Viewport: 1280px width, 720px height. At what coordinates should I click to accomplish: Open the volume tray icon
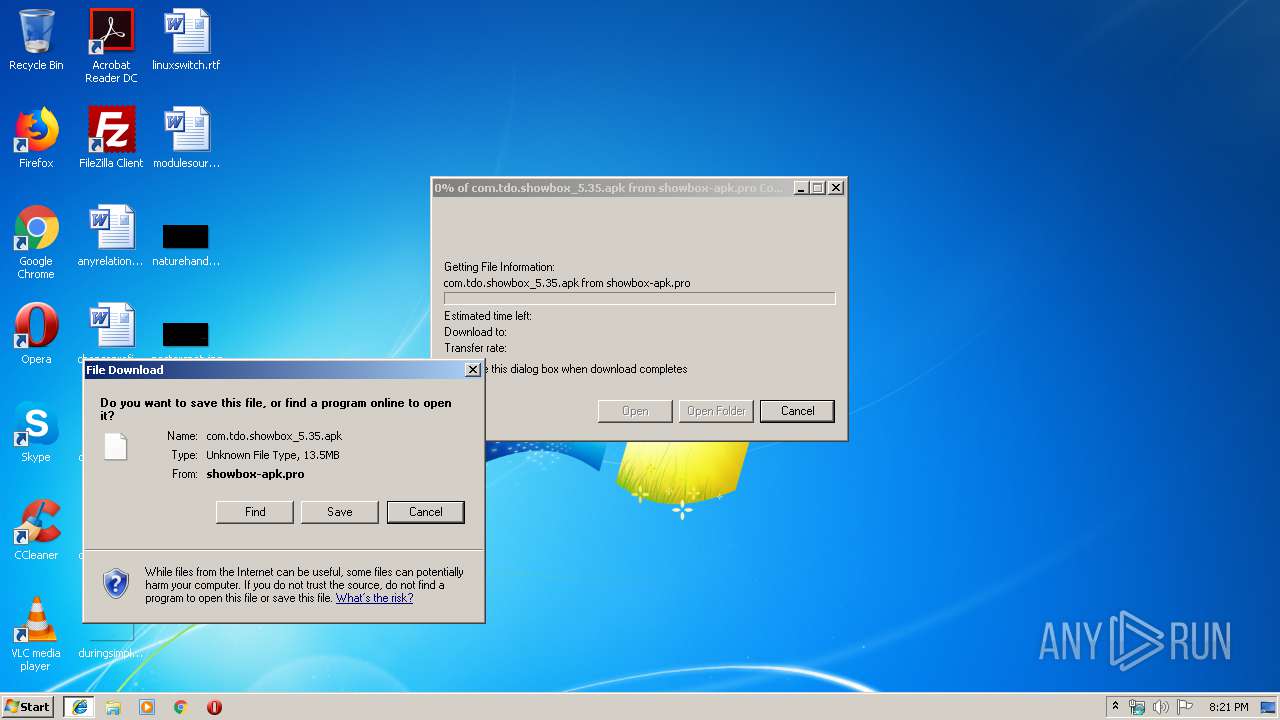pyautogui.click(x=1161, y=707)
